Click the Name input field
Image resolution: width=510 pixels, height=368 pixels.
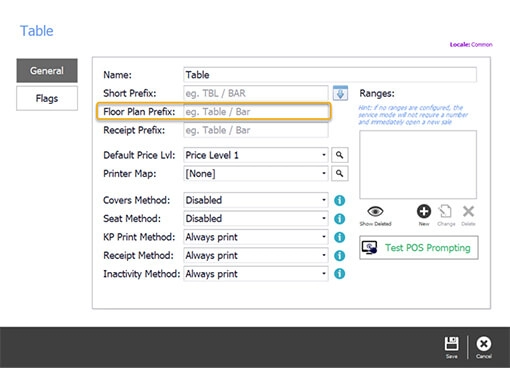pos(330,75)
